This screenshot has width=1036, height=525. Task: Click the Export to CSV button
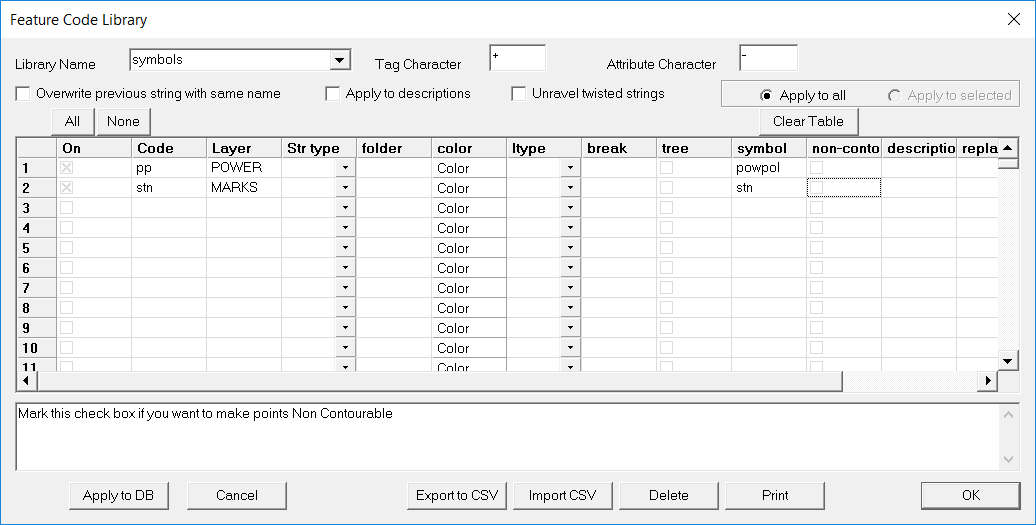457,495
